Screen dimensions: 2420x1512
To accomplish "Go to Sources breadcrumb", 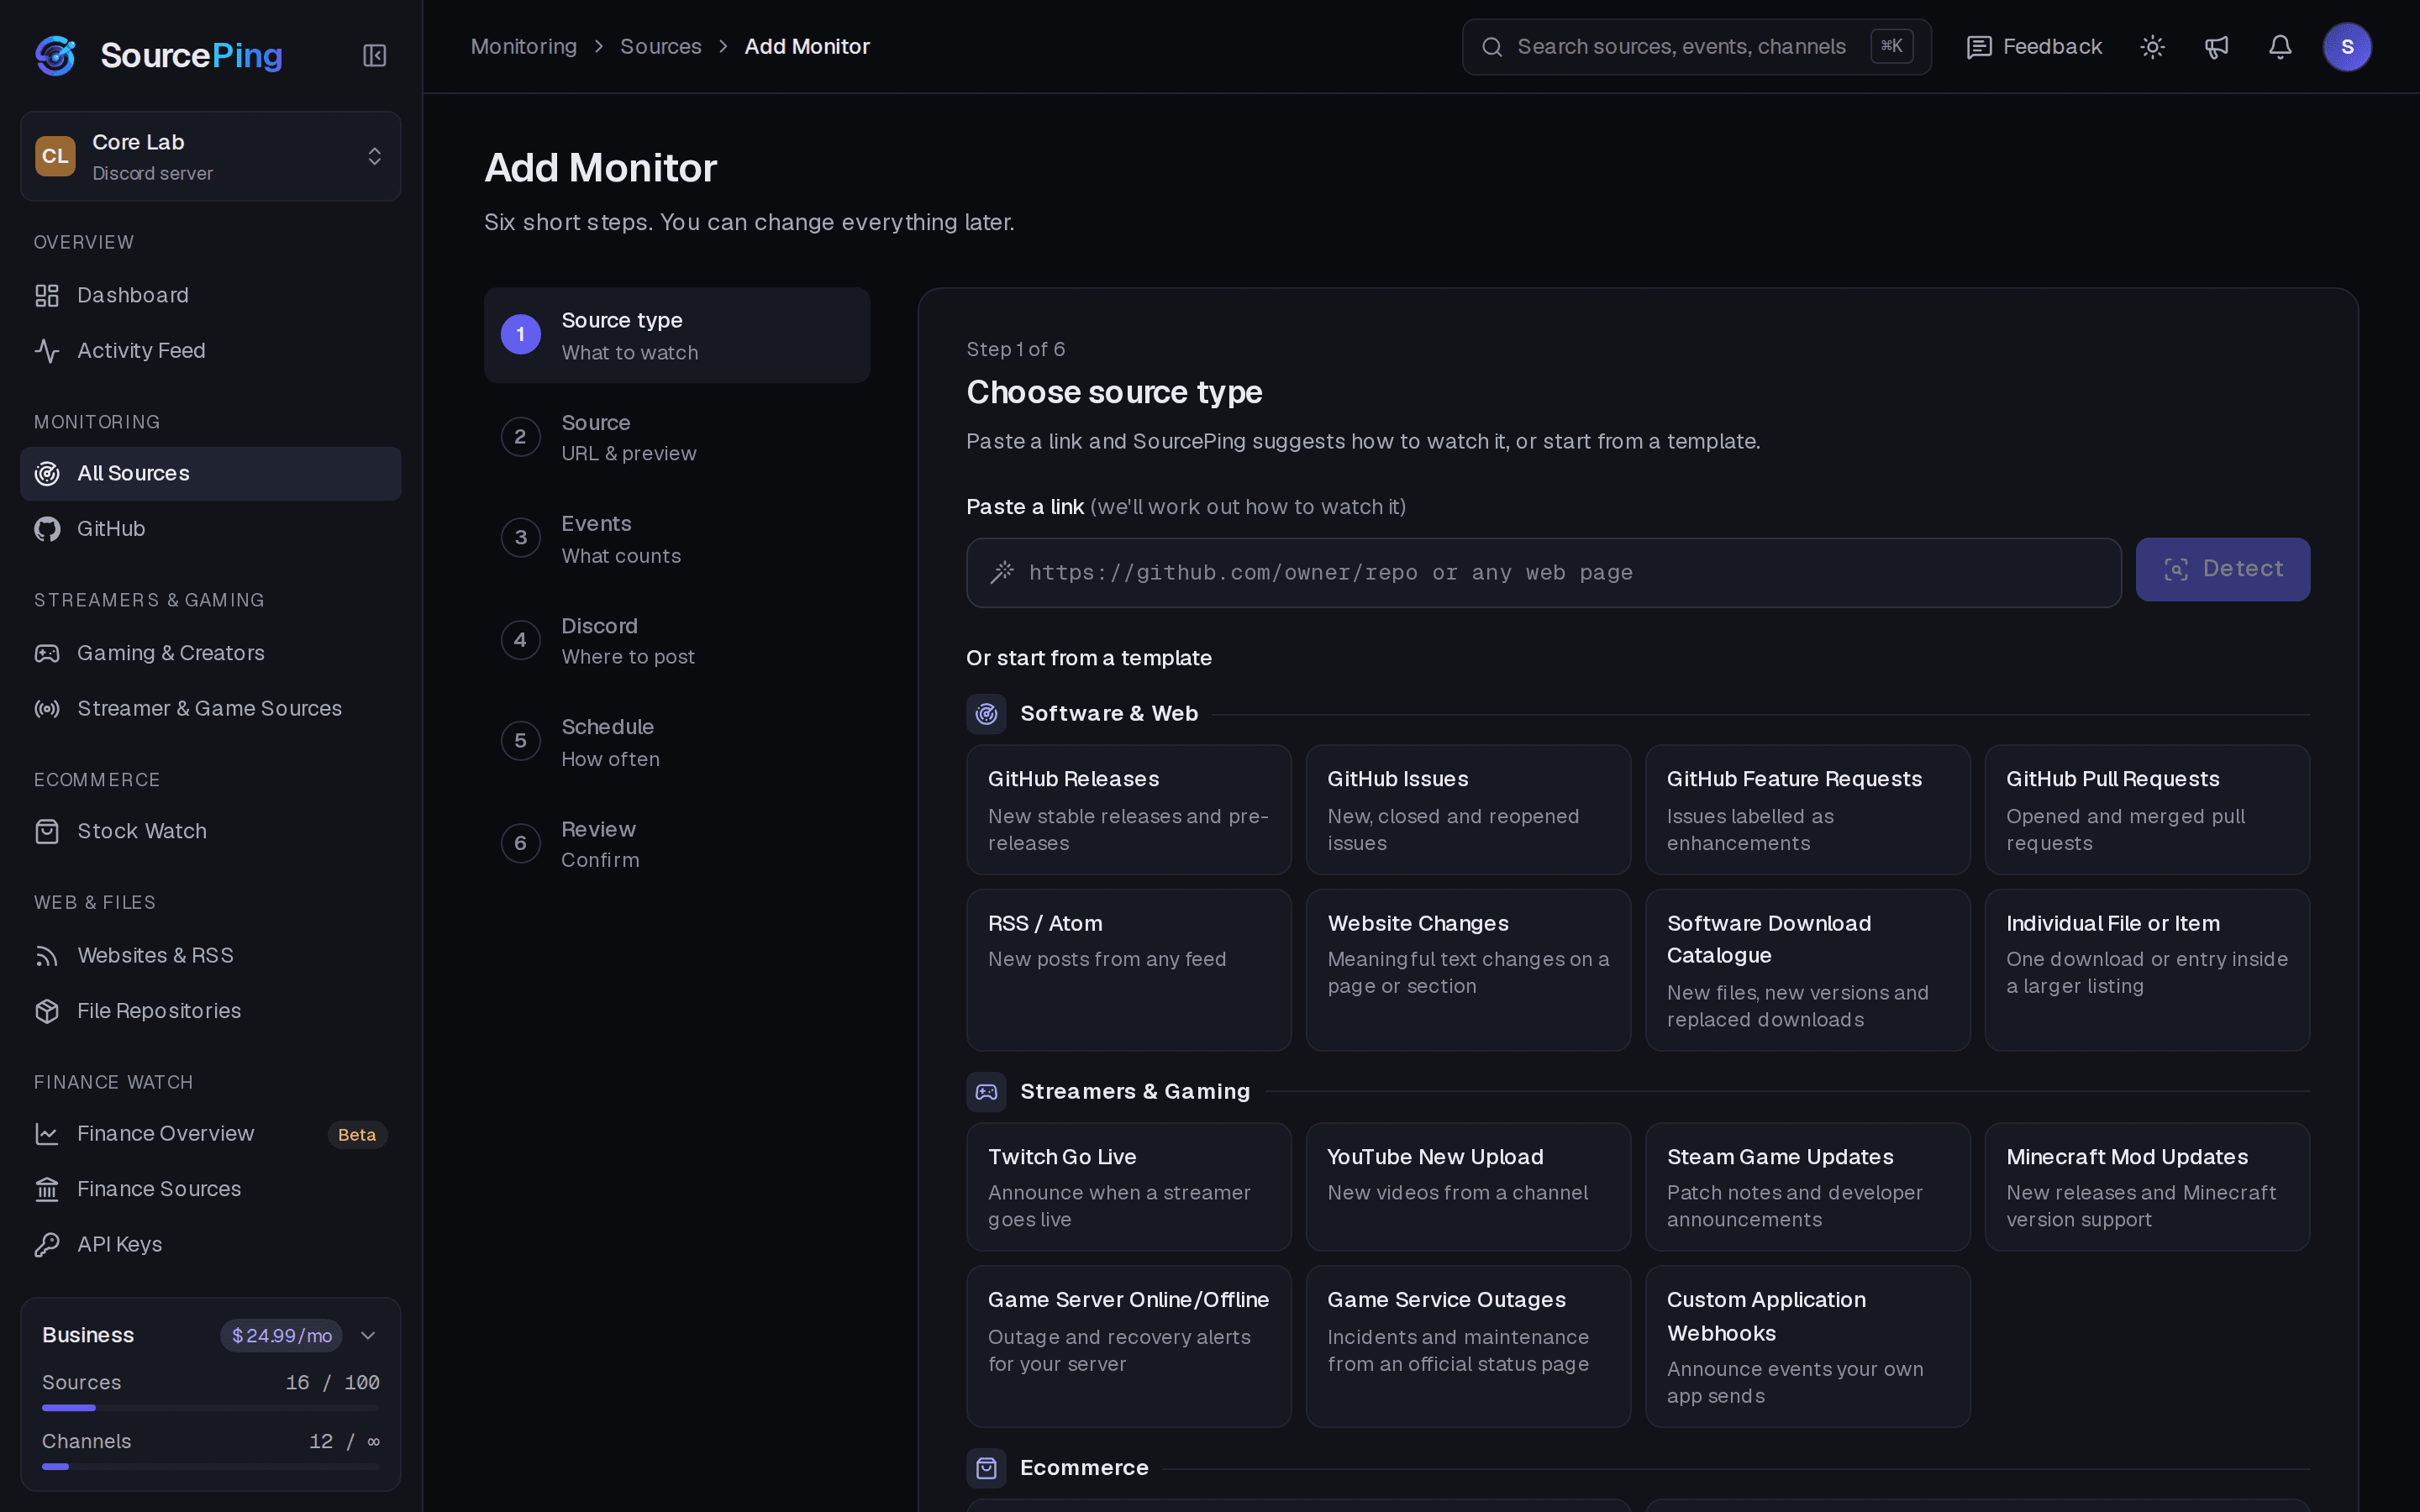I will pyautogui.click(x=661, y=47).
